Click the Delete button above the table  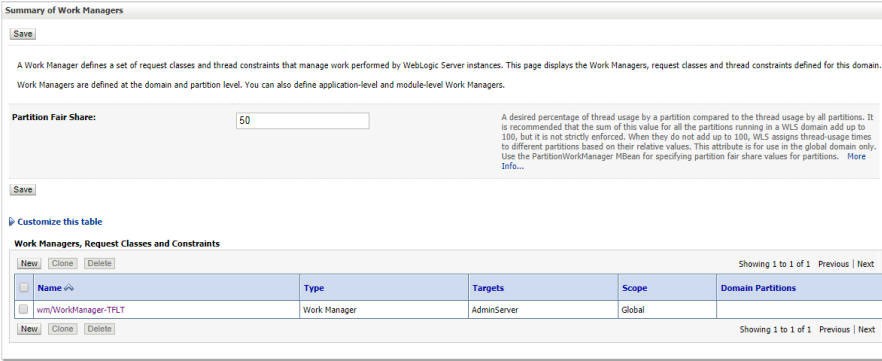100,263
